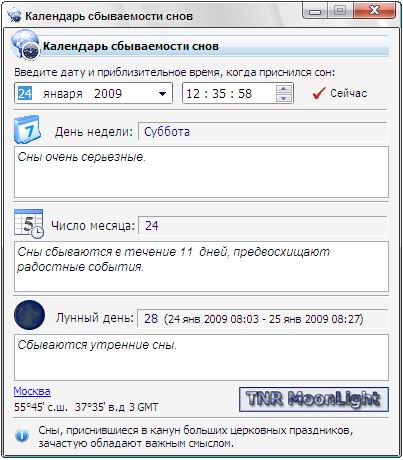The height and width of the screenshot is (460, 403).
Task: Decrease time with the down spinner arrow
Action: click(284, 98)
